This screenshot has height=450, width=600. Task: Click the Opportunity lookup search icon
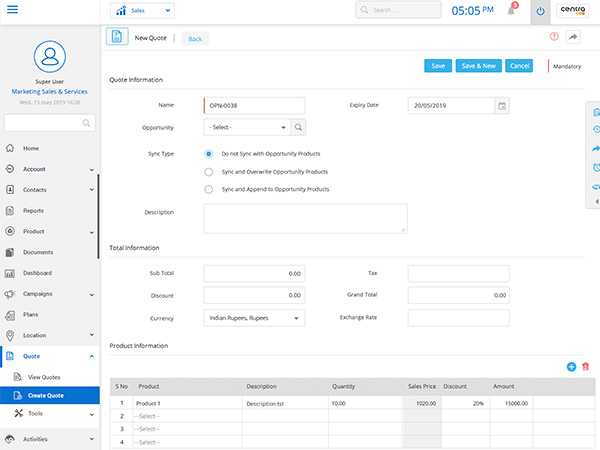coord(298,127)
